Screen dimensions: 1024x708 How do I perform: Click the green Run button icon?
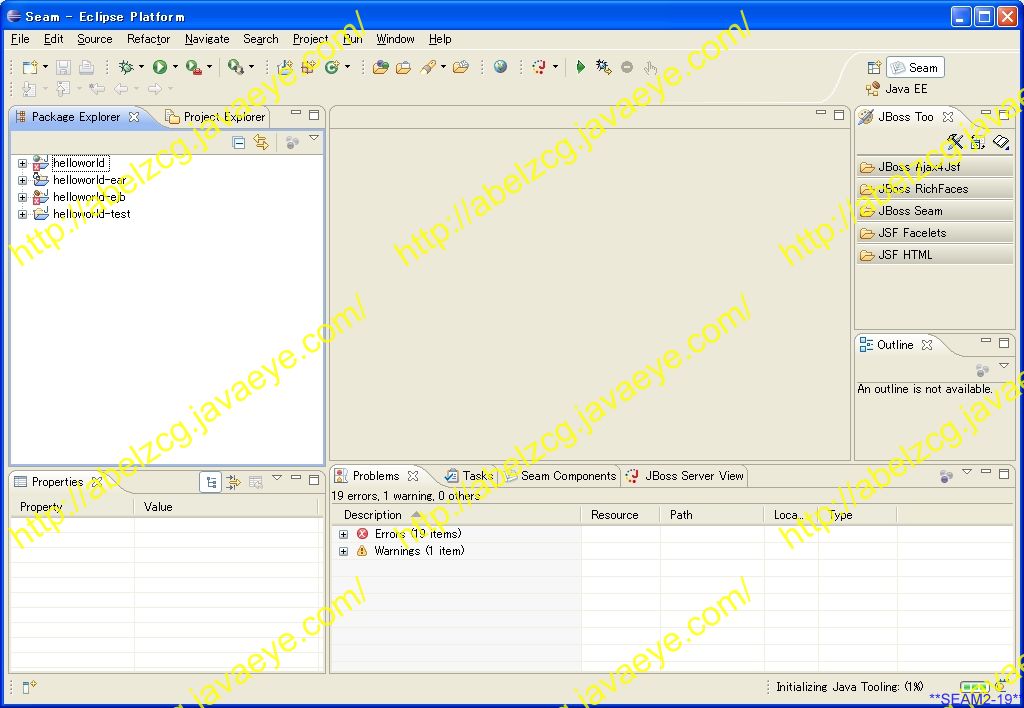[x=160, y=67]
